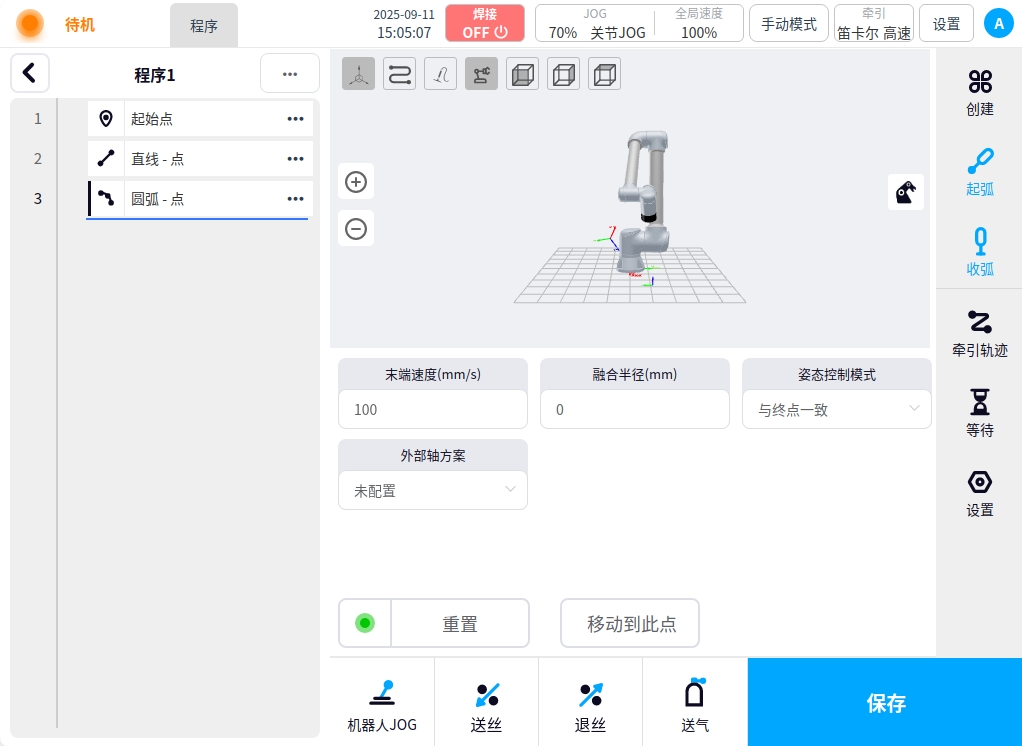Open the Robot JOG (机器人JOG) panel
This screenshot has width=1022, height=746.
(x=382, y=704)
